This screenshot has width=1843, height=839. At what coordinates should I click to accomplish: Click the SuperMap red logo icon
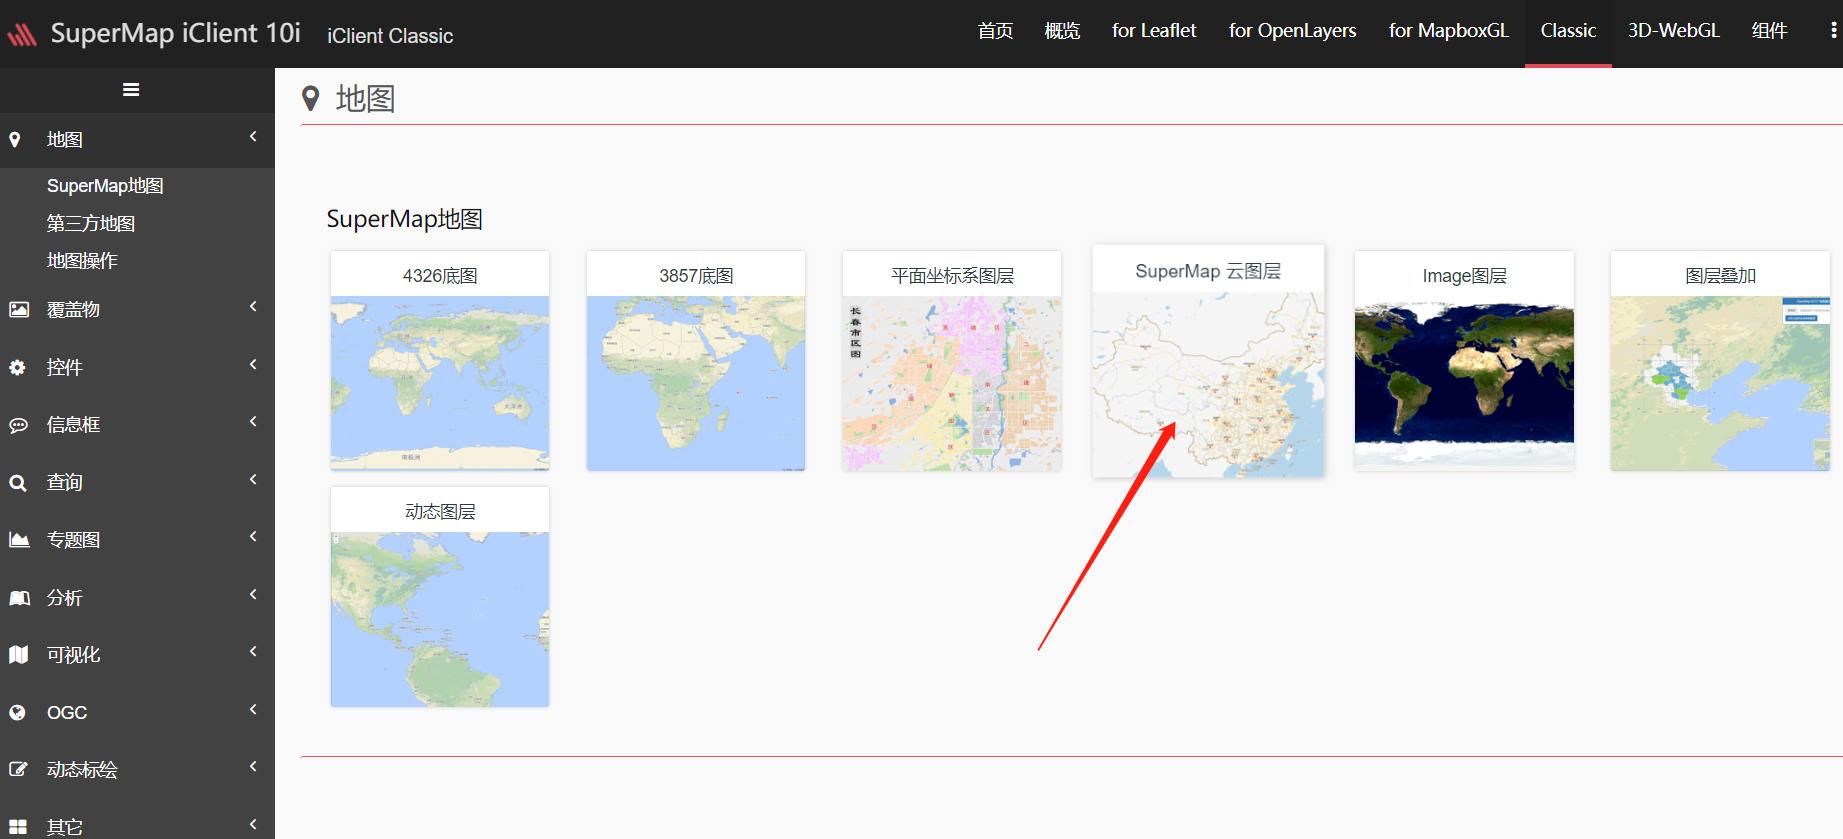point(22,35)
